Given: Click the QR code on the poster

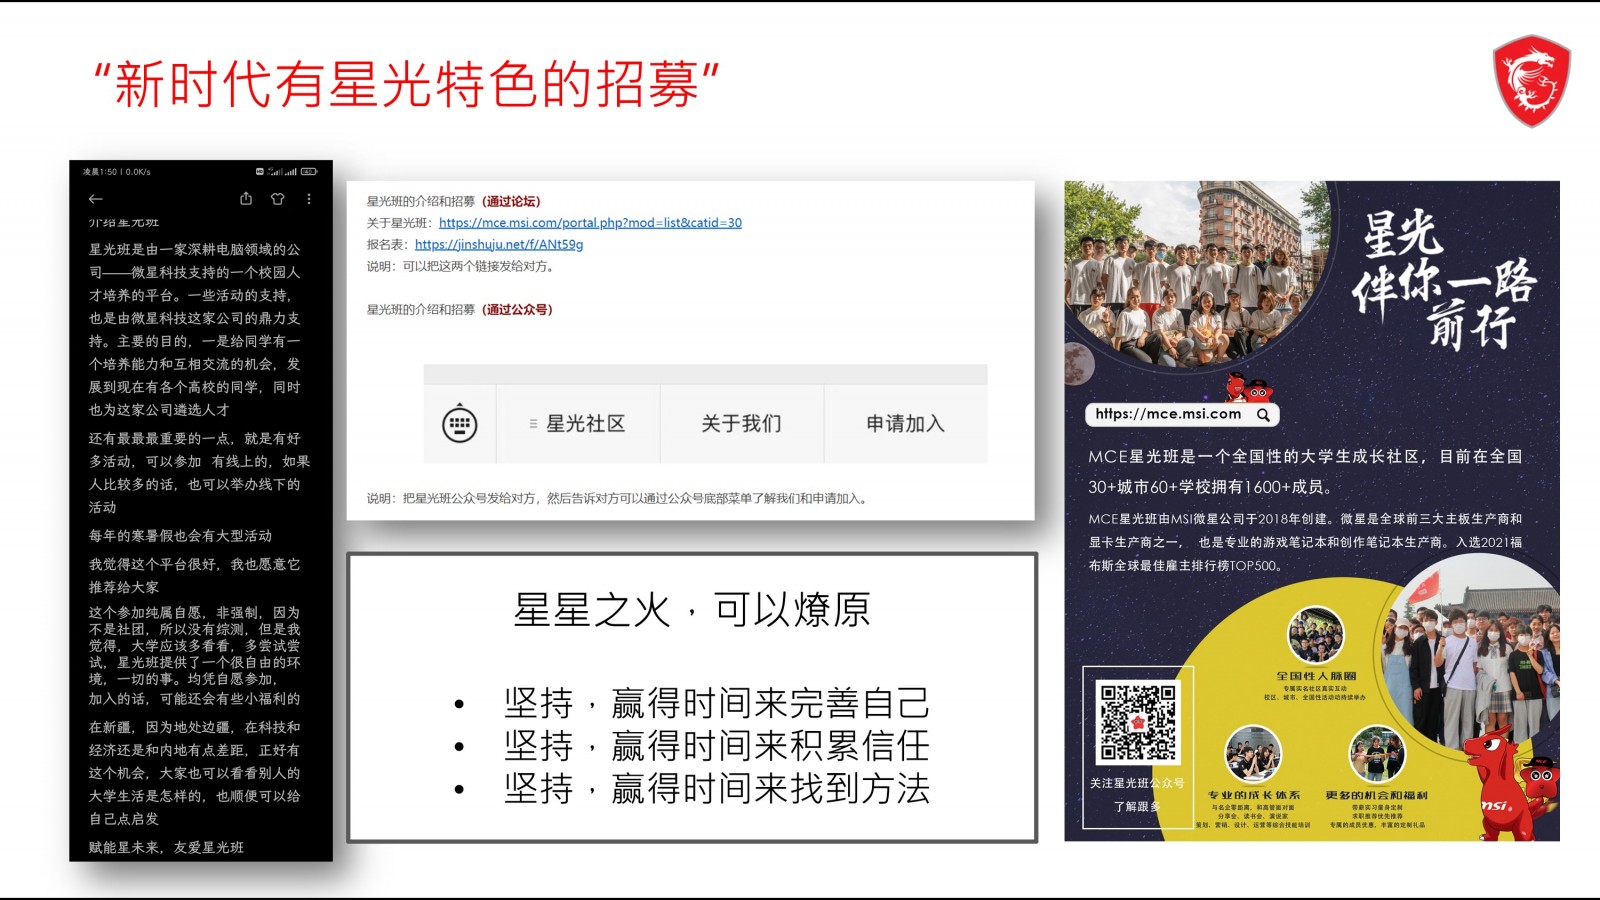Looking at the screenshot, I should tap(1138, 722).
